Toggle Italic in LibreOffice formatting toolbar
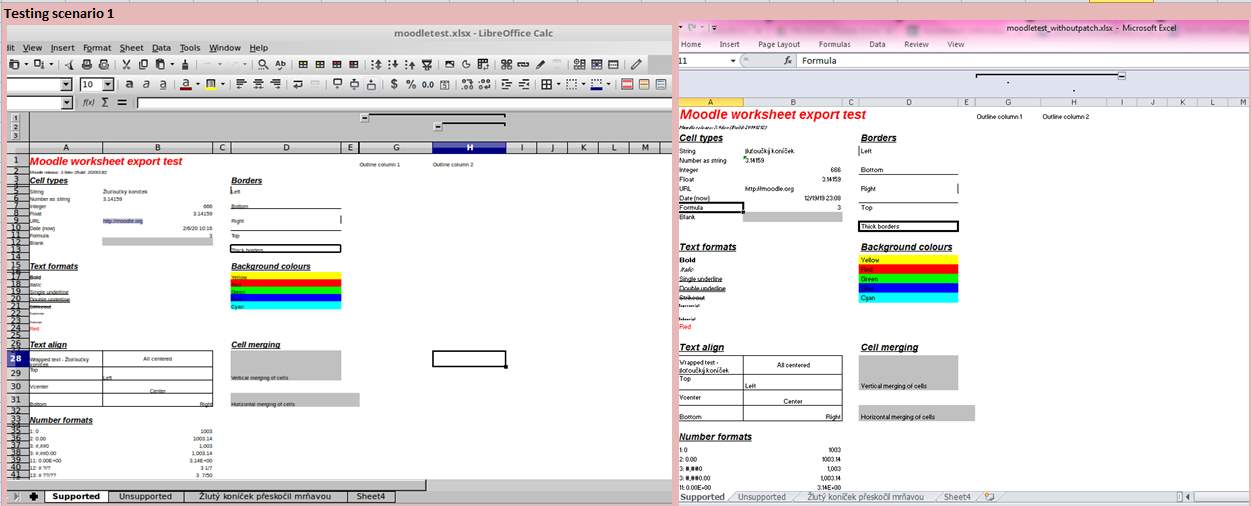The image size is (1251, 506). pos(146,84)
